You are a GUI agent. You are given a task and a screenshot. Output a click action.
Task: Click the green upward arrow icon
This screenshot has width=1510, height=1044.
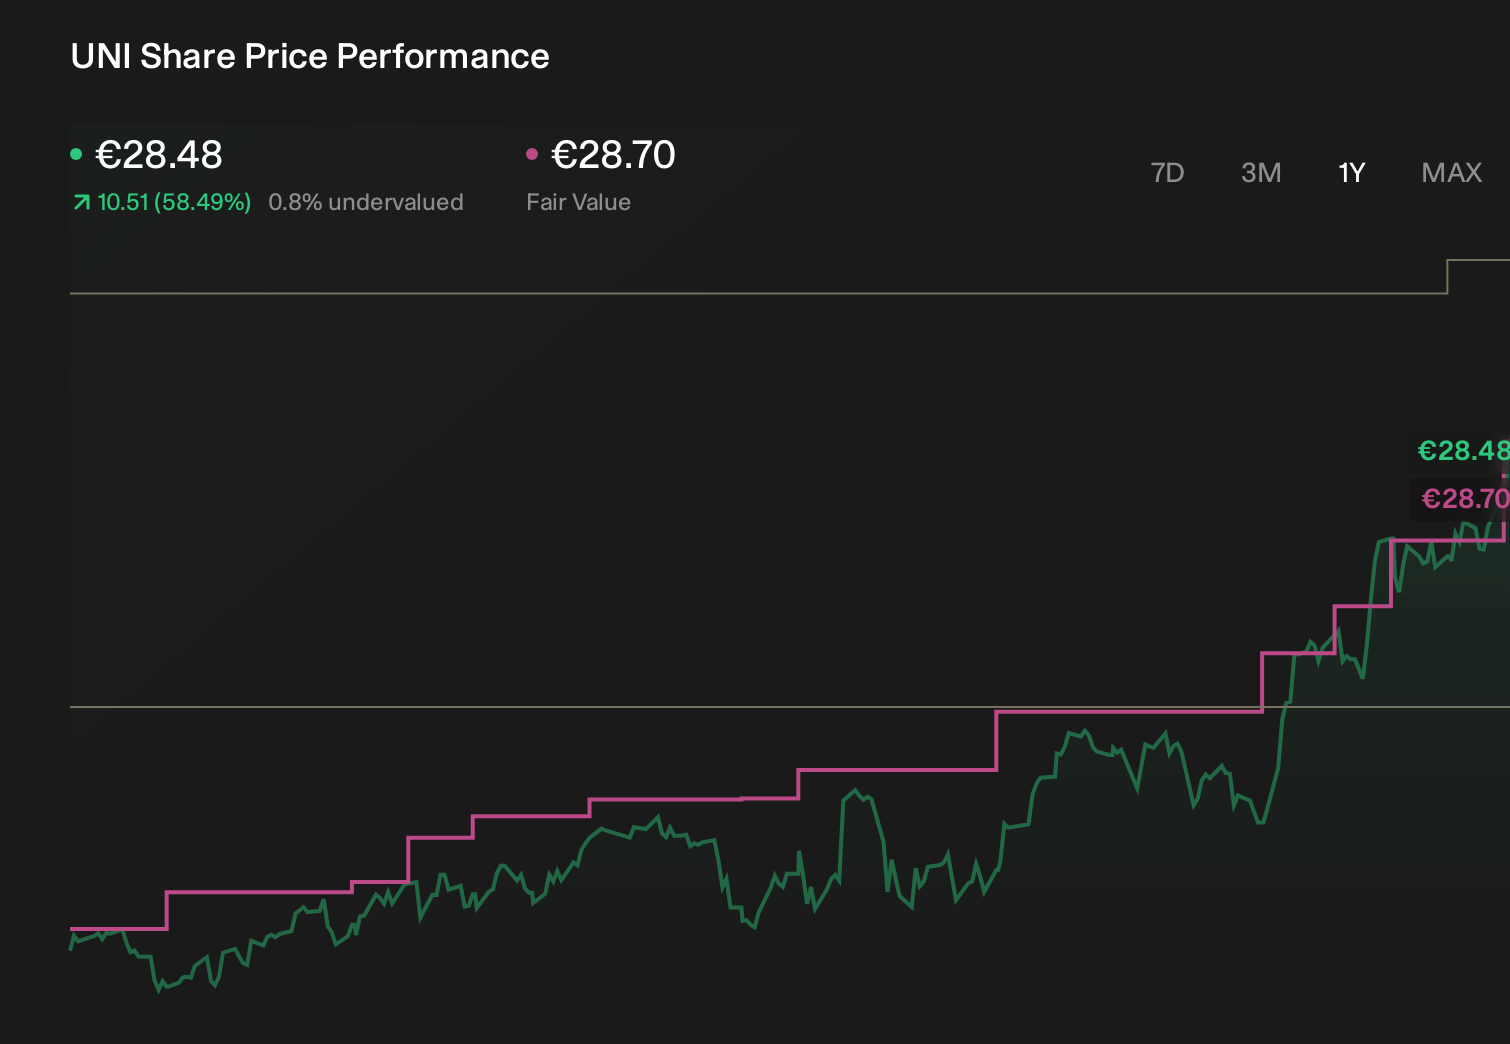click(x=81, y=203)
